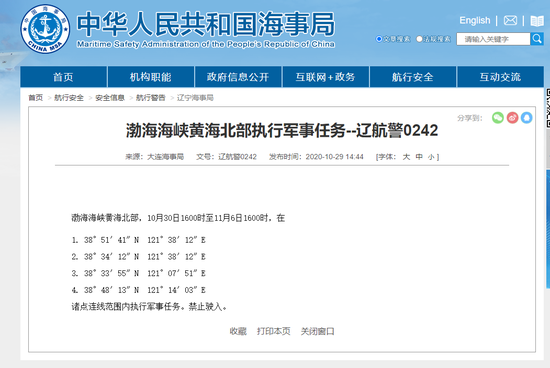This screenshot has height=368, width=550.
Task: Share the notice via the red Weibo icon
Action: click(x=512, y=118)
